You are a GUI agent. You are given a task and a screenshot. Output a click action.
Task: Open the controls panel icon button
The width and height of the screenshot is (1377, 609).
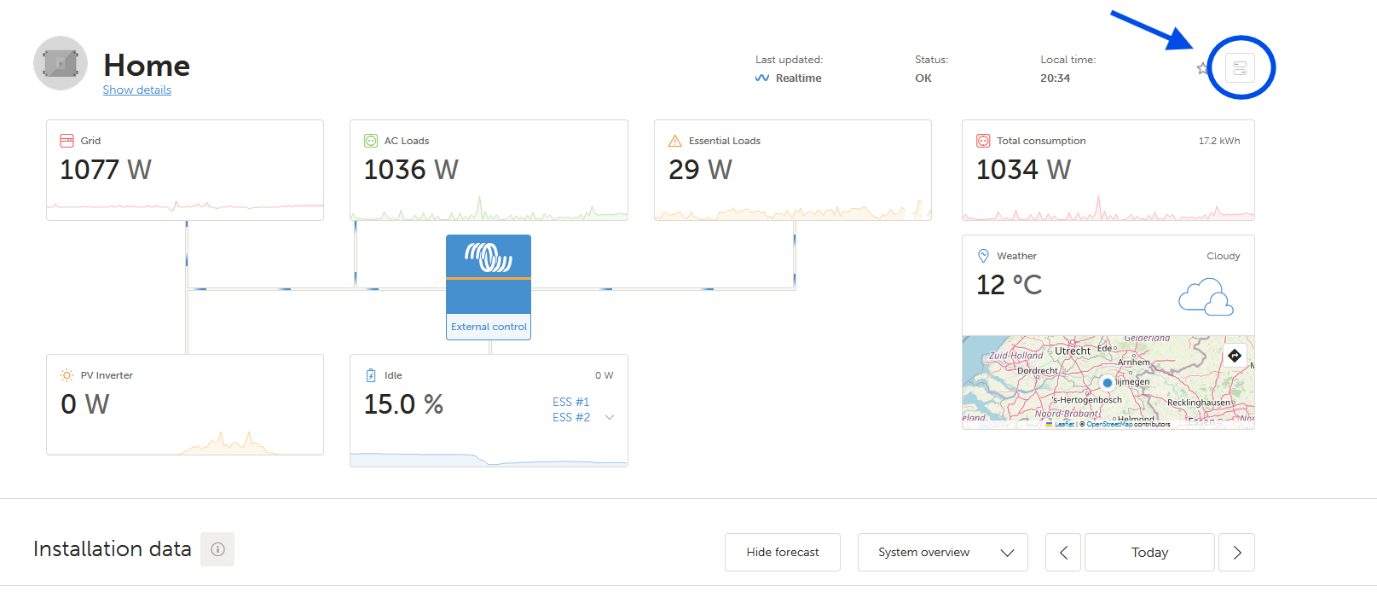[x=1240, y=68]
